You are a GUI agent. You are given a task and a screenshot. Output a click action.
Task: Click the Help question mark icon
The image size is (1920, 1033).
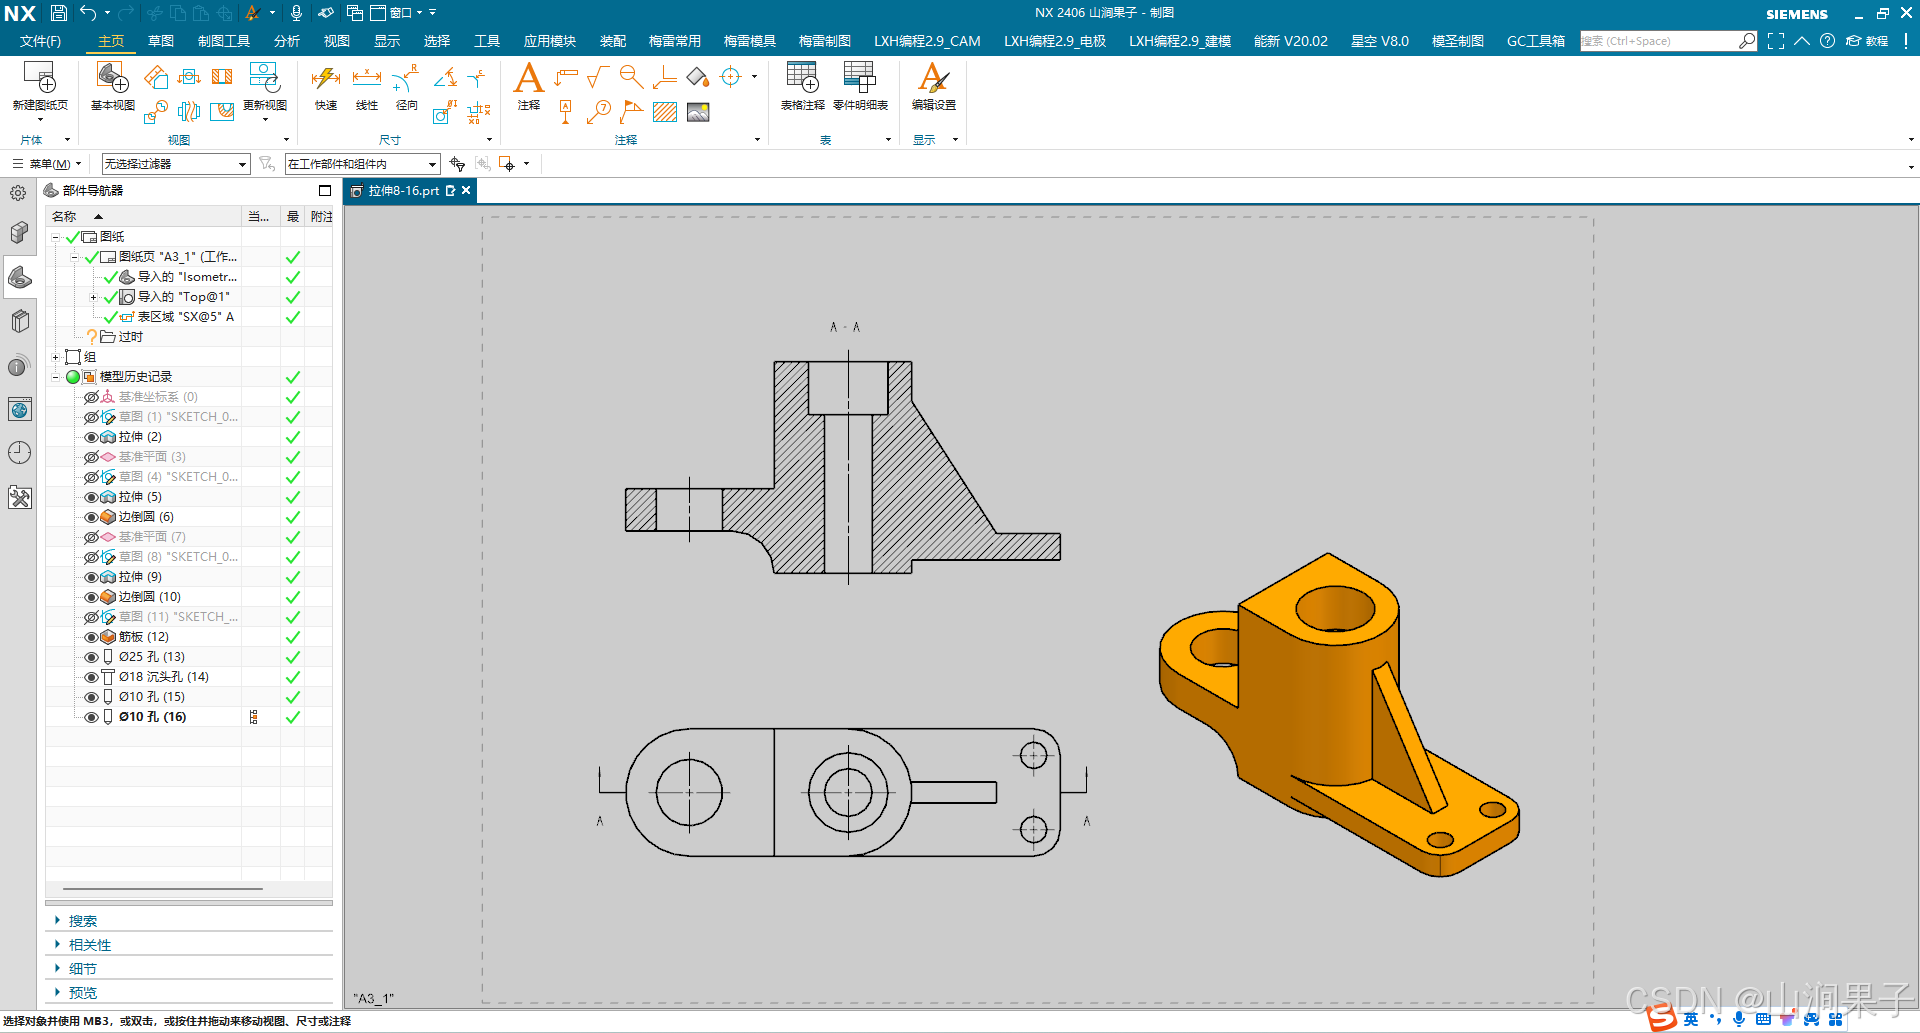pyautogui.click(x=1827, y=41)
